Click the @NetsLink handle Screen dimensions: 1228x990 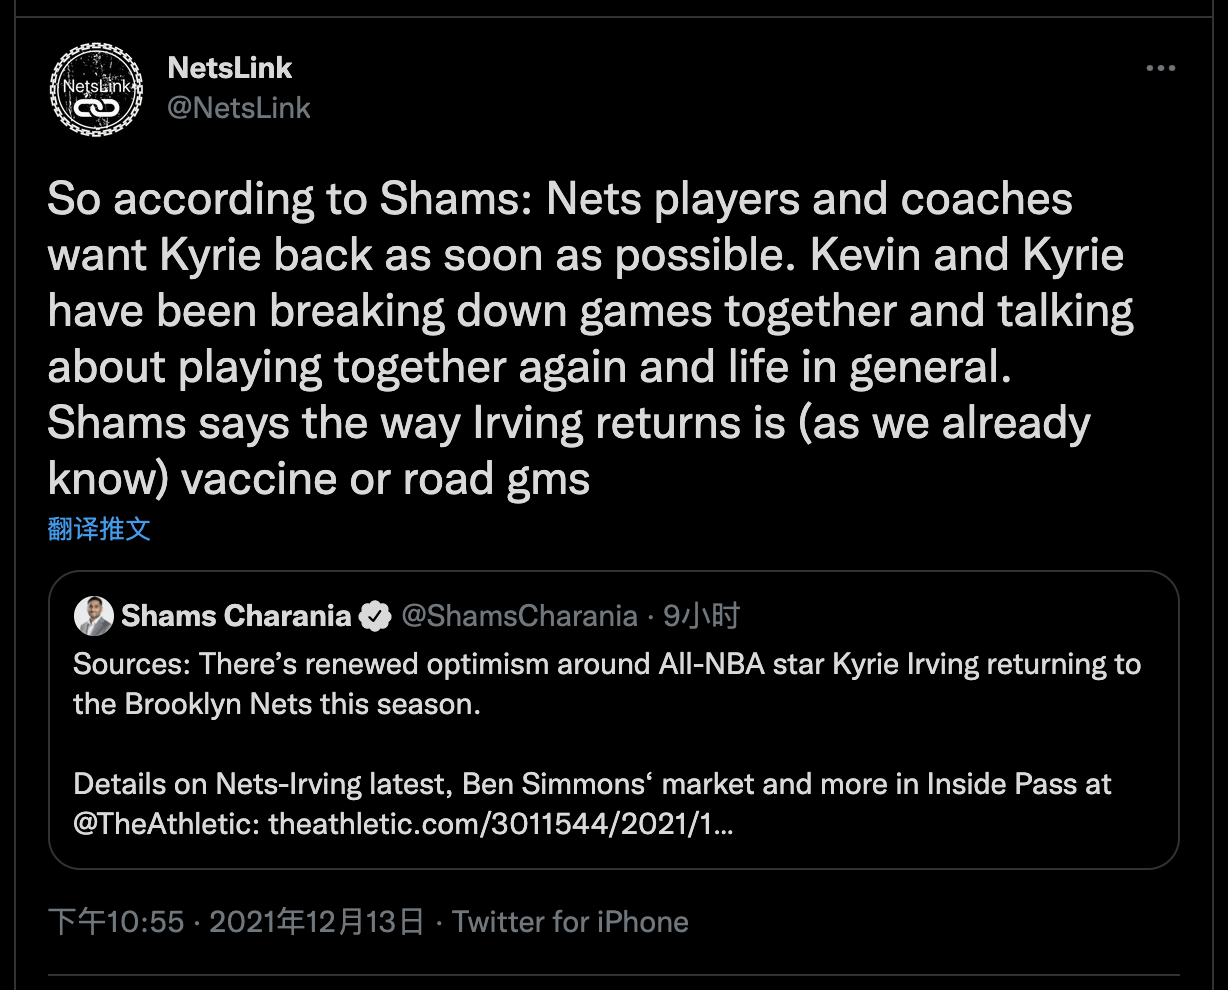click(x=239, y=108)
